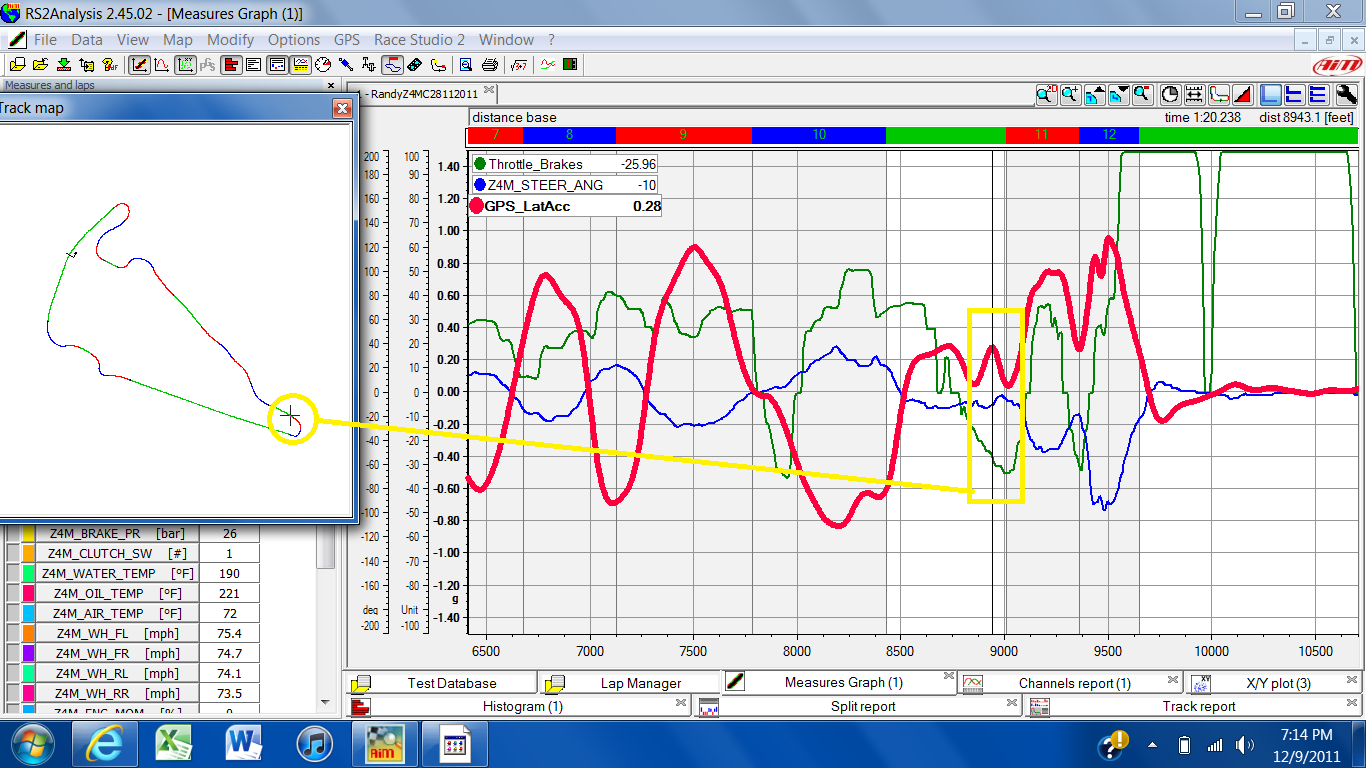This screenshot has width=1366, height=768.
Task: Open the GPS menu
Action: pyautogui.click(x=347, y=40)
